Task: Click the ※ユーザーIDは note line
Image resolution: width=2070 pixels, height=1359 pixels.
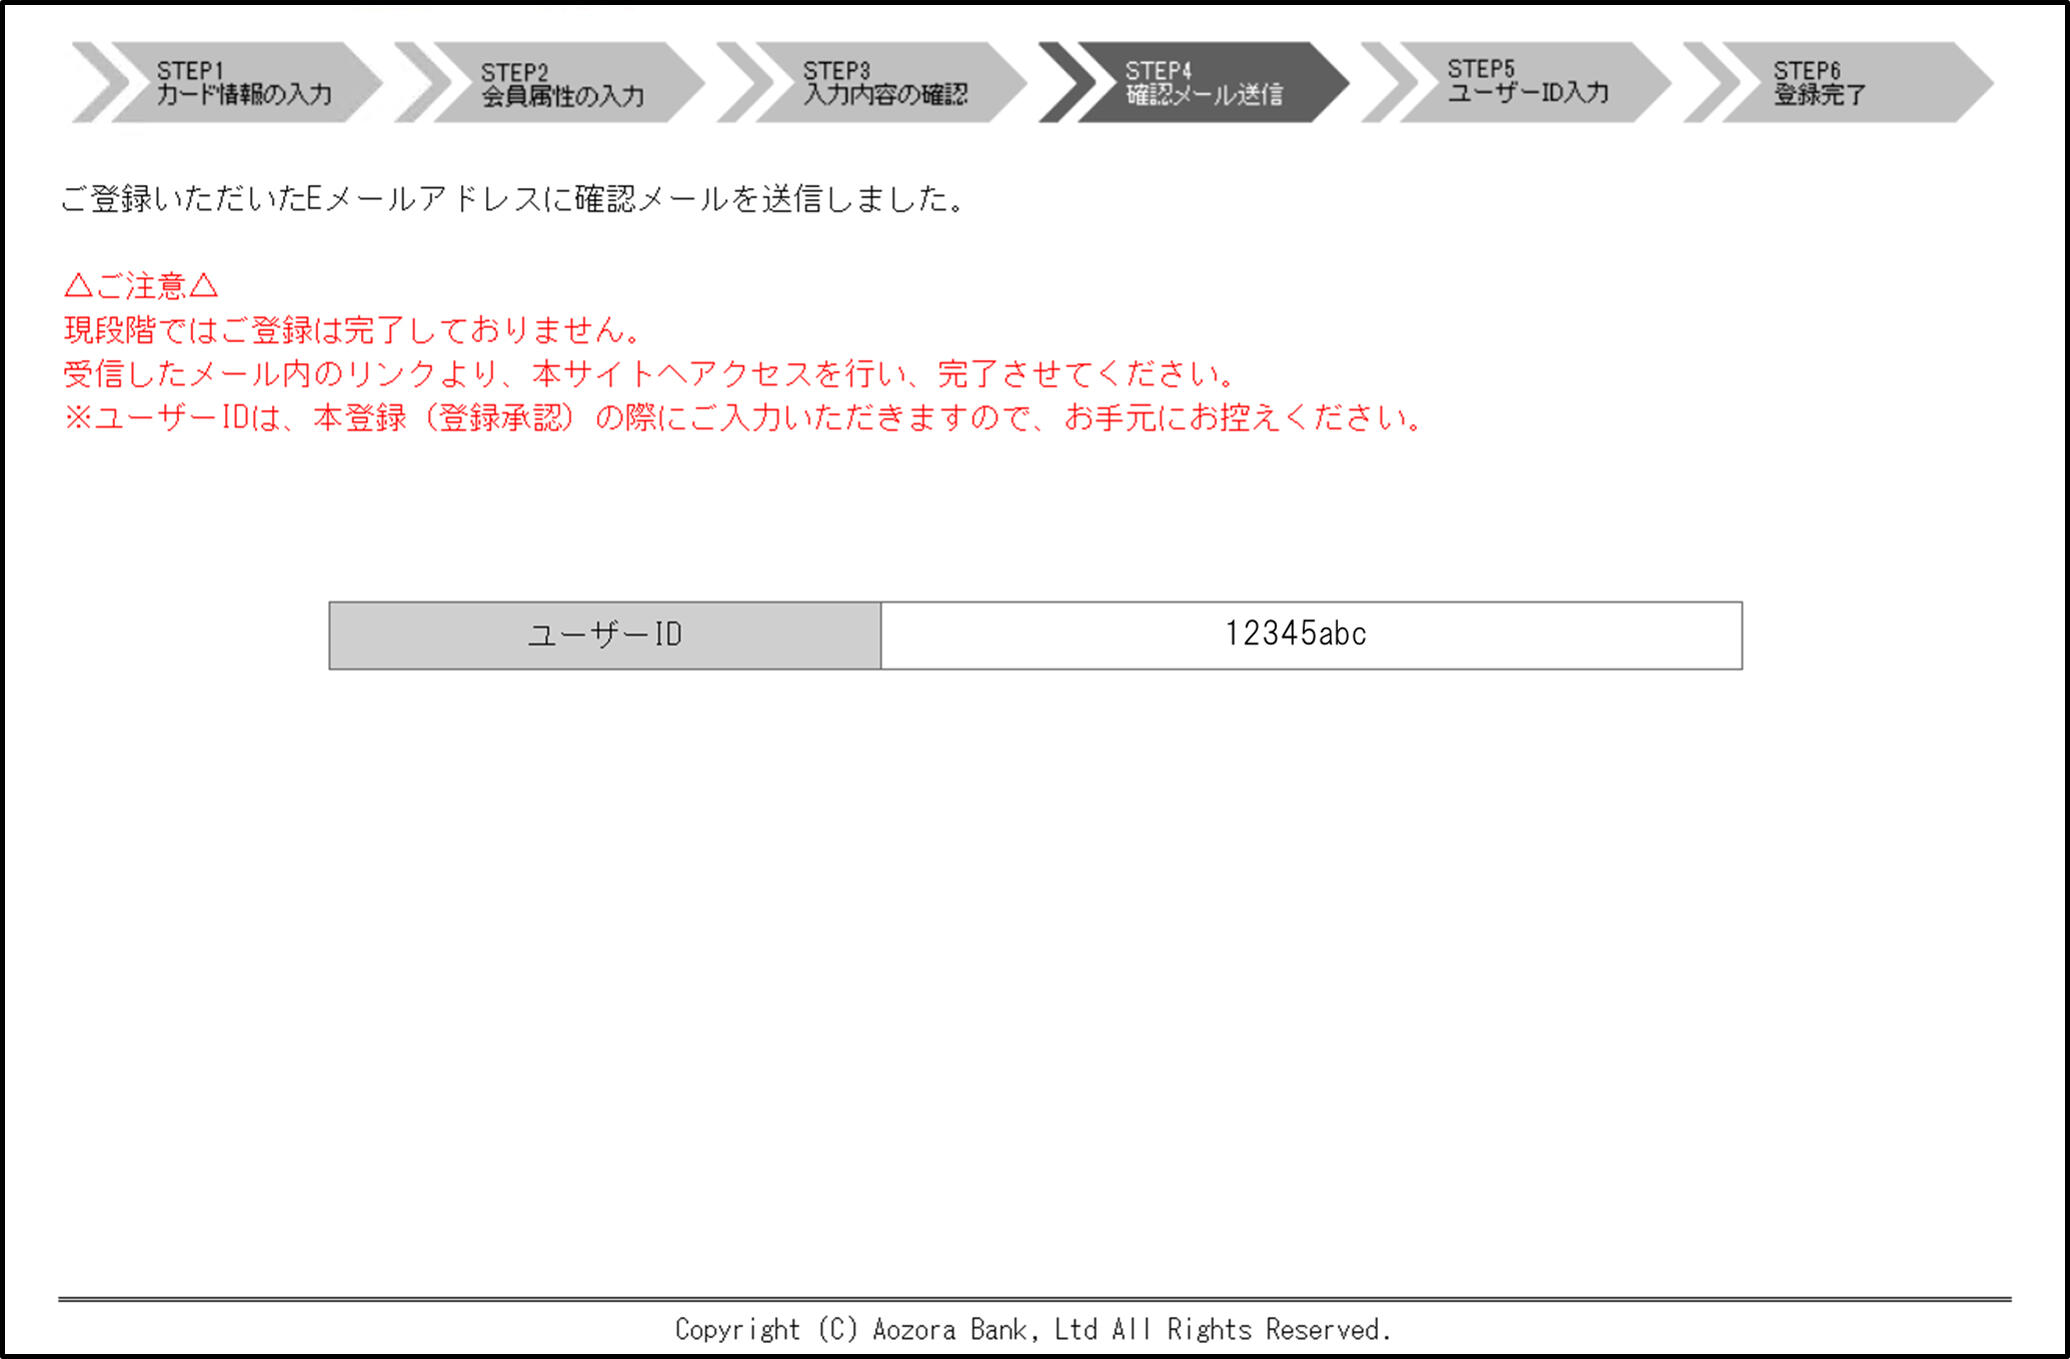Action: [x=744, y=418]
